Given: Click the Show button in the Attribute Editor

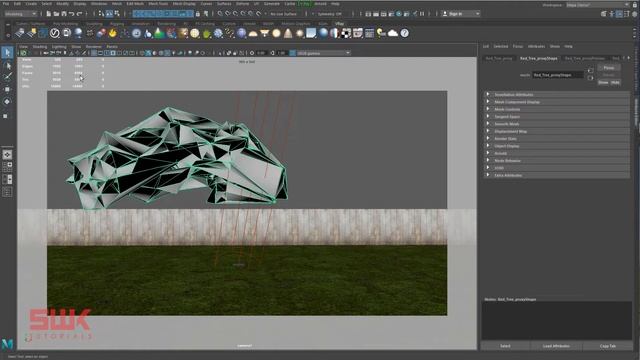Looking at the screenshot, I should 603,82.
